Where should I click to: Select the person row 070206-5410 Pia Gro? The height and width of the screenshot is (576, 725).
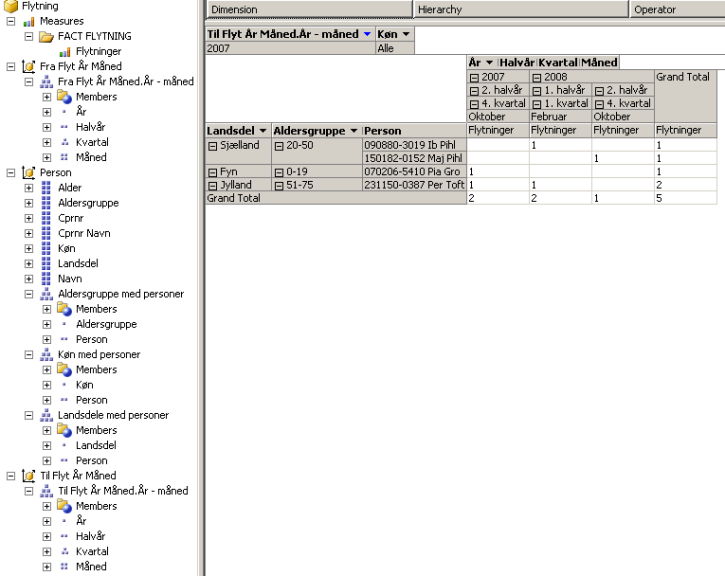(414, 172)
